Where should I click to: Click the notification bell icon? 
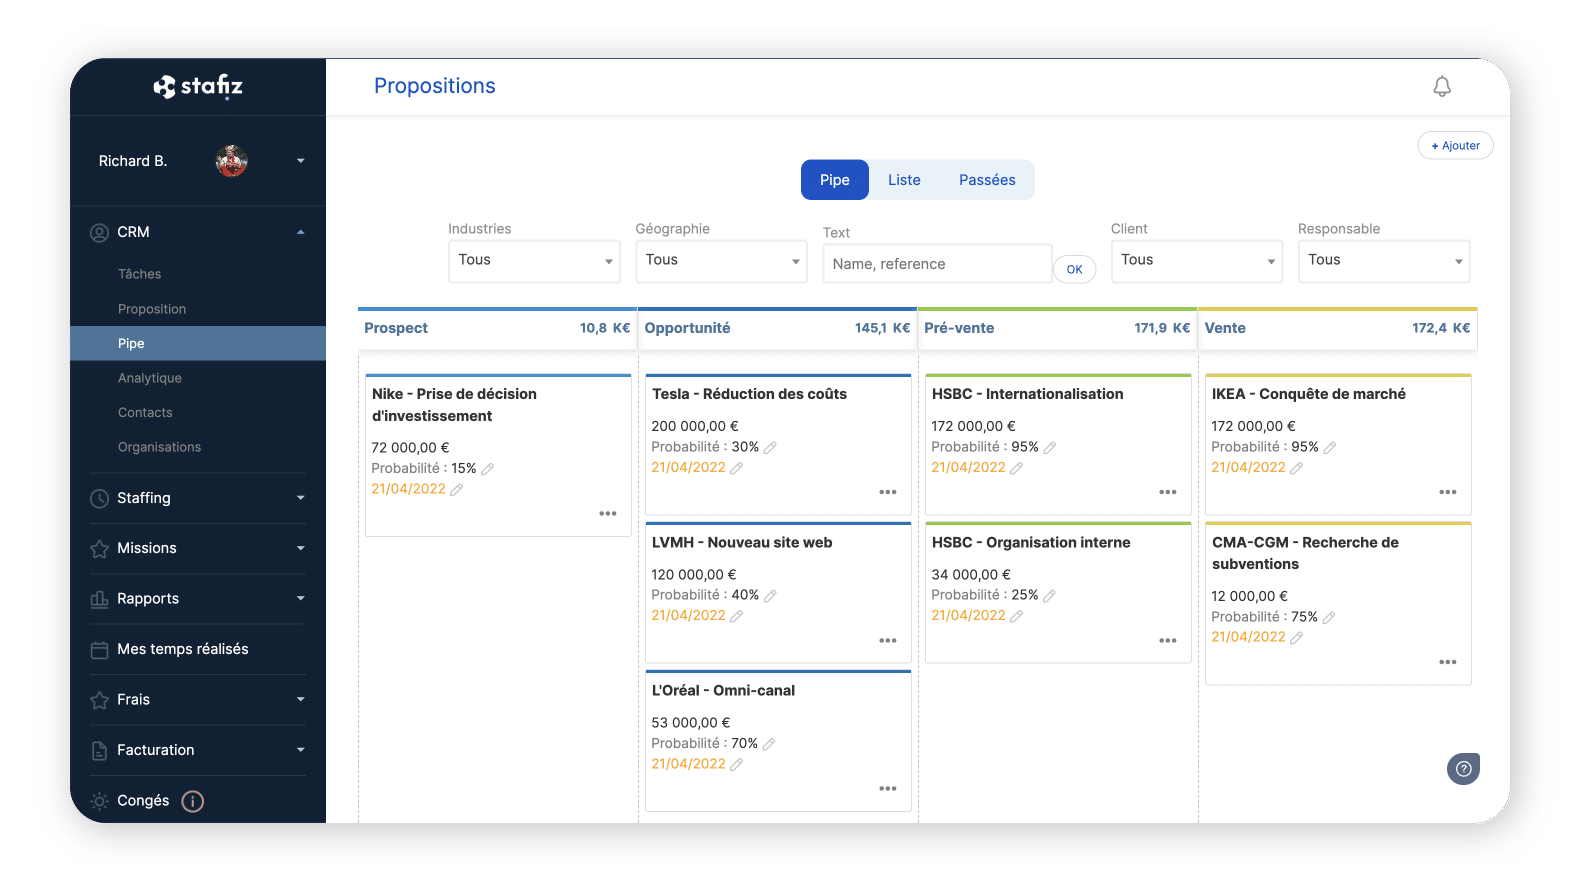click(1441, 87)
